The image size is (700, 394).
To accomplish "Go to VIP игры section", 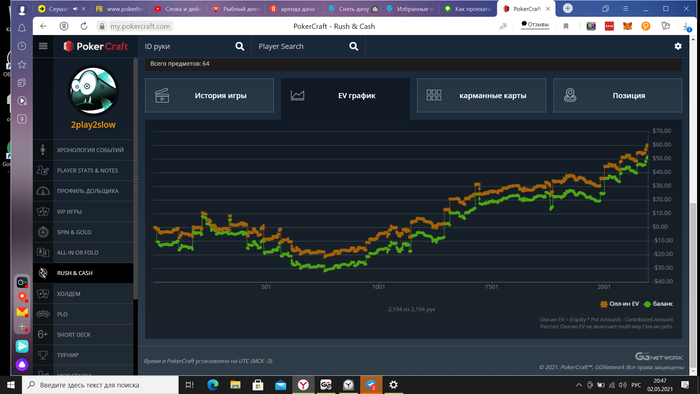I will coord(83,212).
